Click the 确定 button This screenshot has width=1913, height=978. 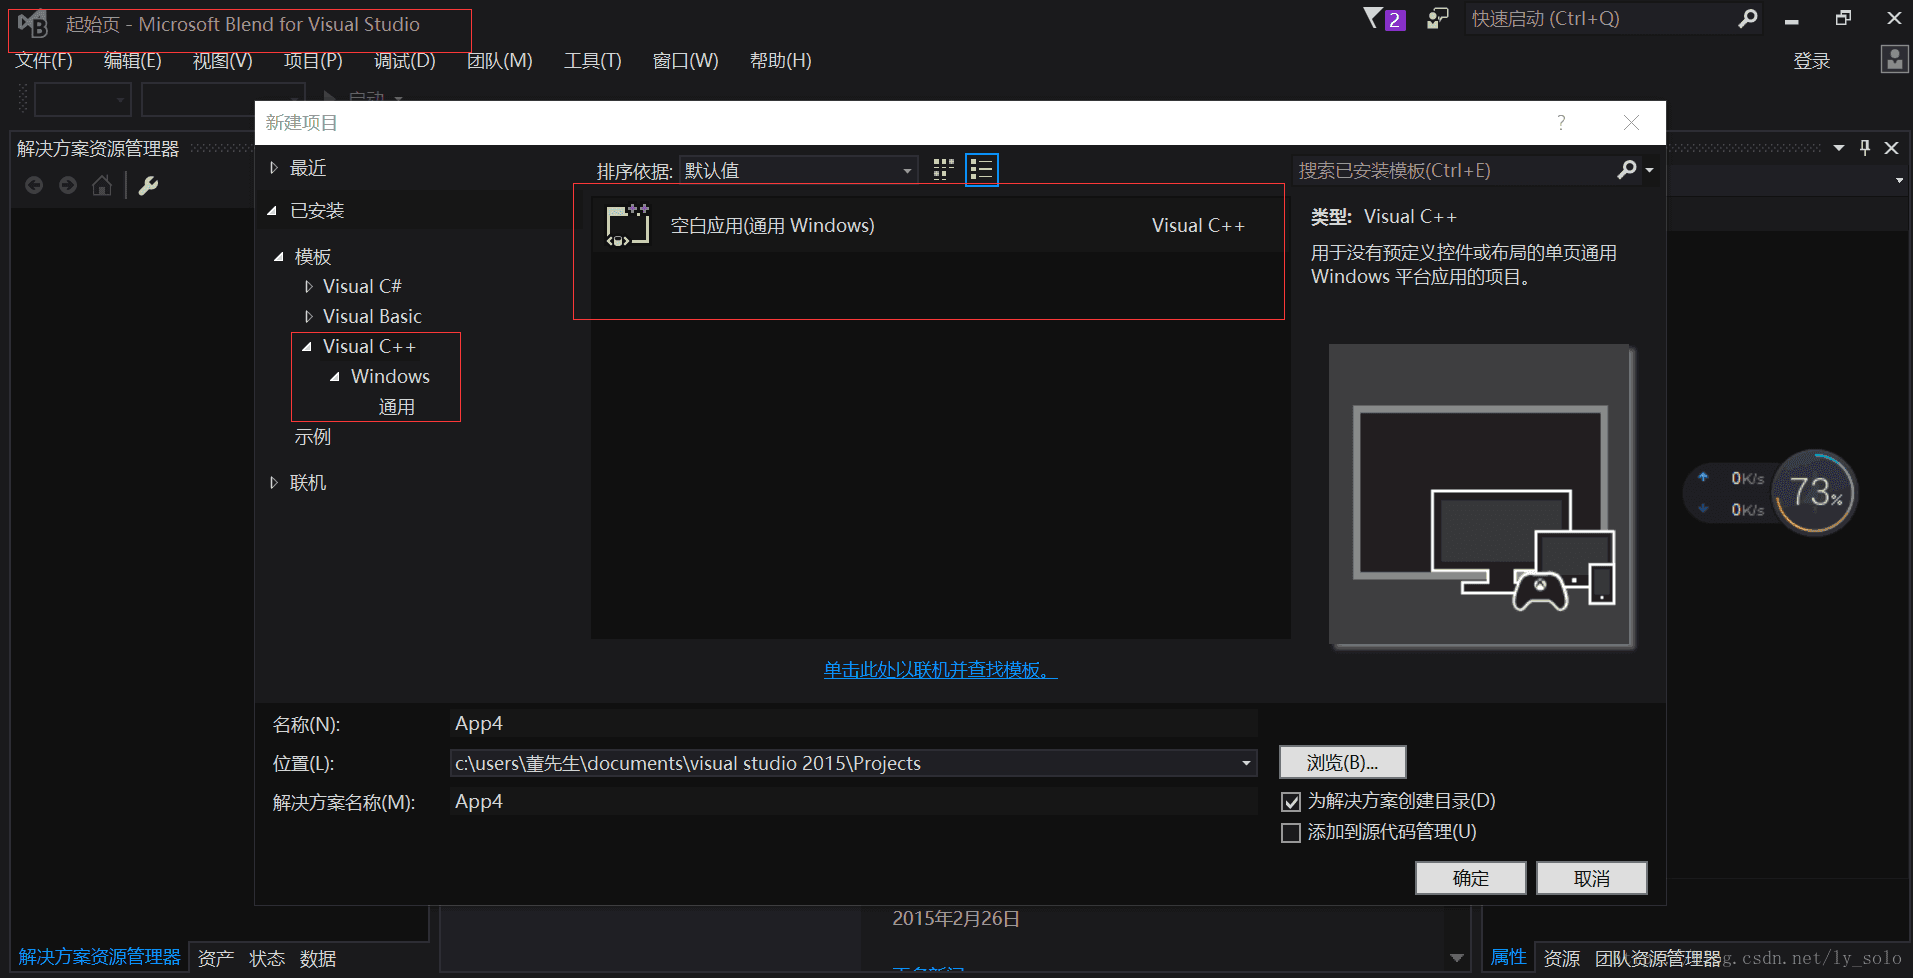pyautogui.click(x=1471, y=878)
